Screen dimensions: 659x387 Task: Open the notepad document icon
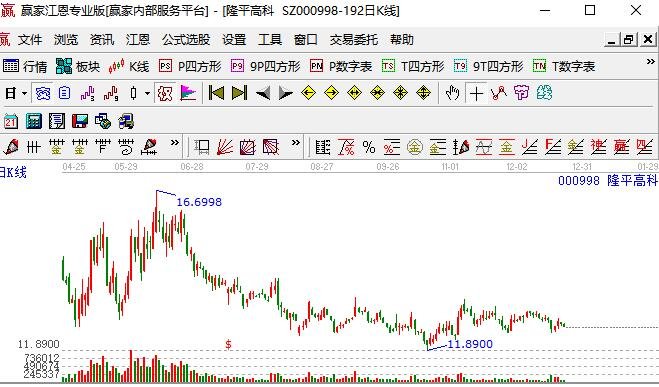click(57, 121)
